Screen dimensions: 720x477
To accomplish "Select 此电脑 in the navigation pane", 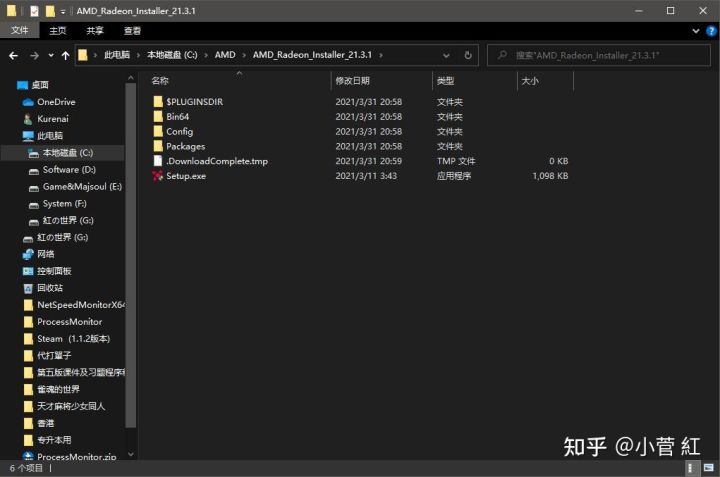I will tap(50, 136).
